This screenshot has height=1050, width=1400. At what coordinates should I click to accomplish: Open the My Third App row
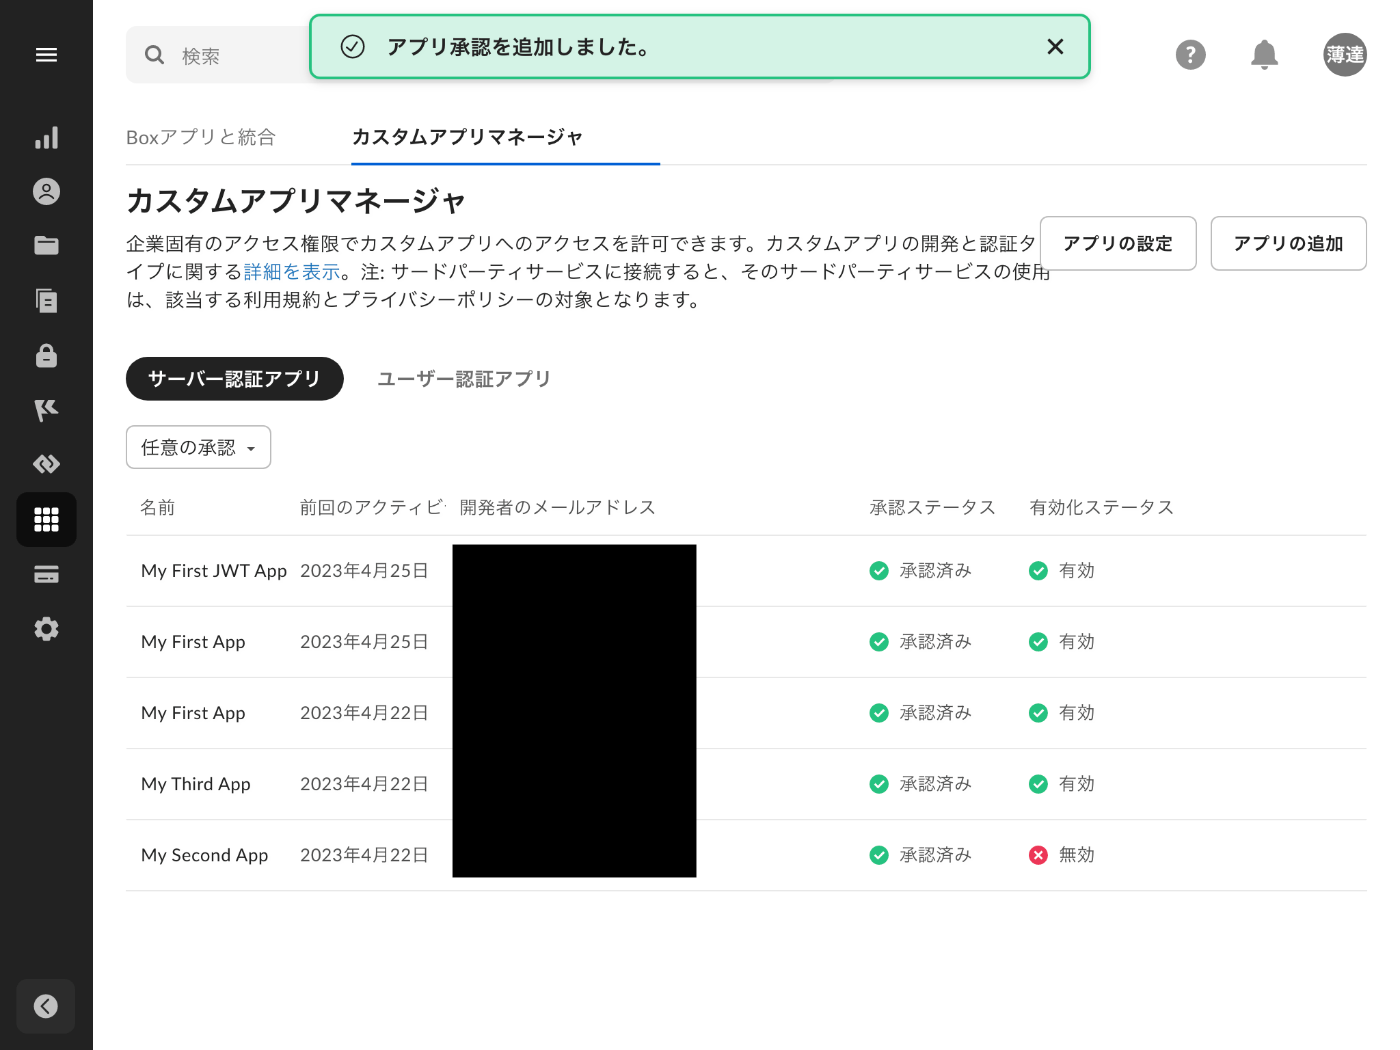click(746, 784)
